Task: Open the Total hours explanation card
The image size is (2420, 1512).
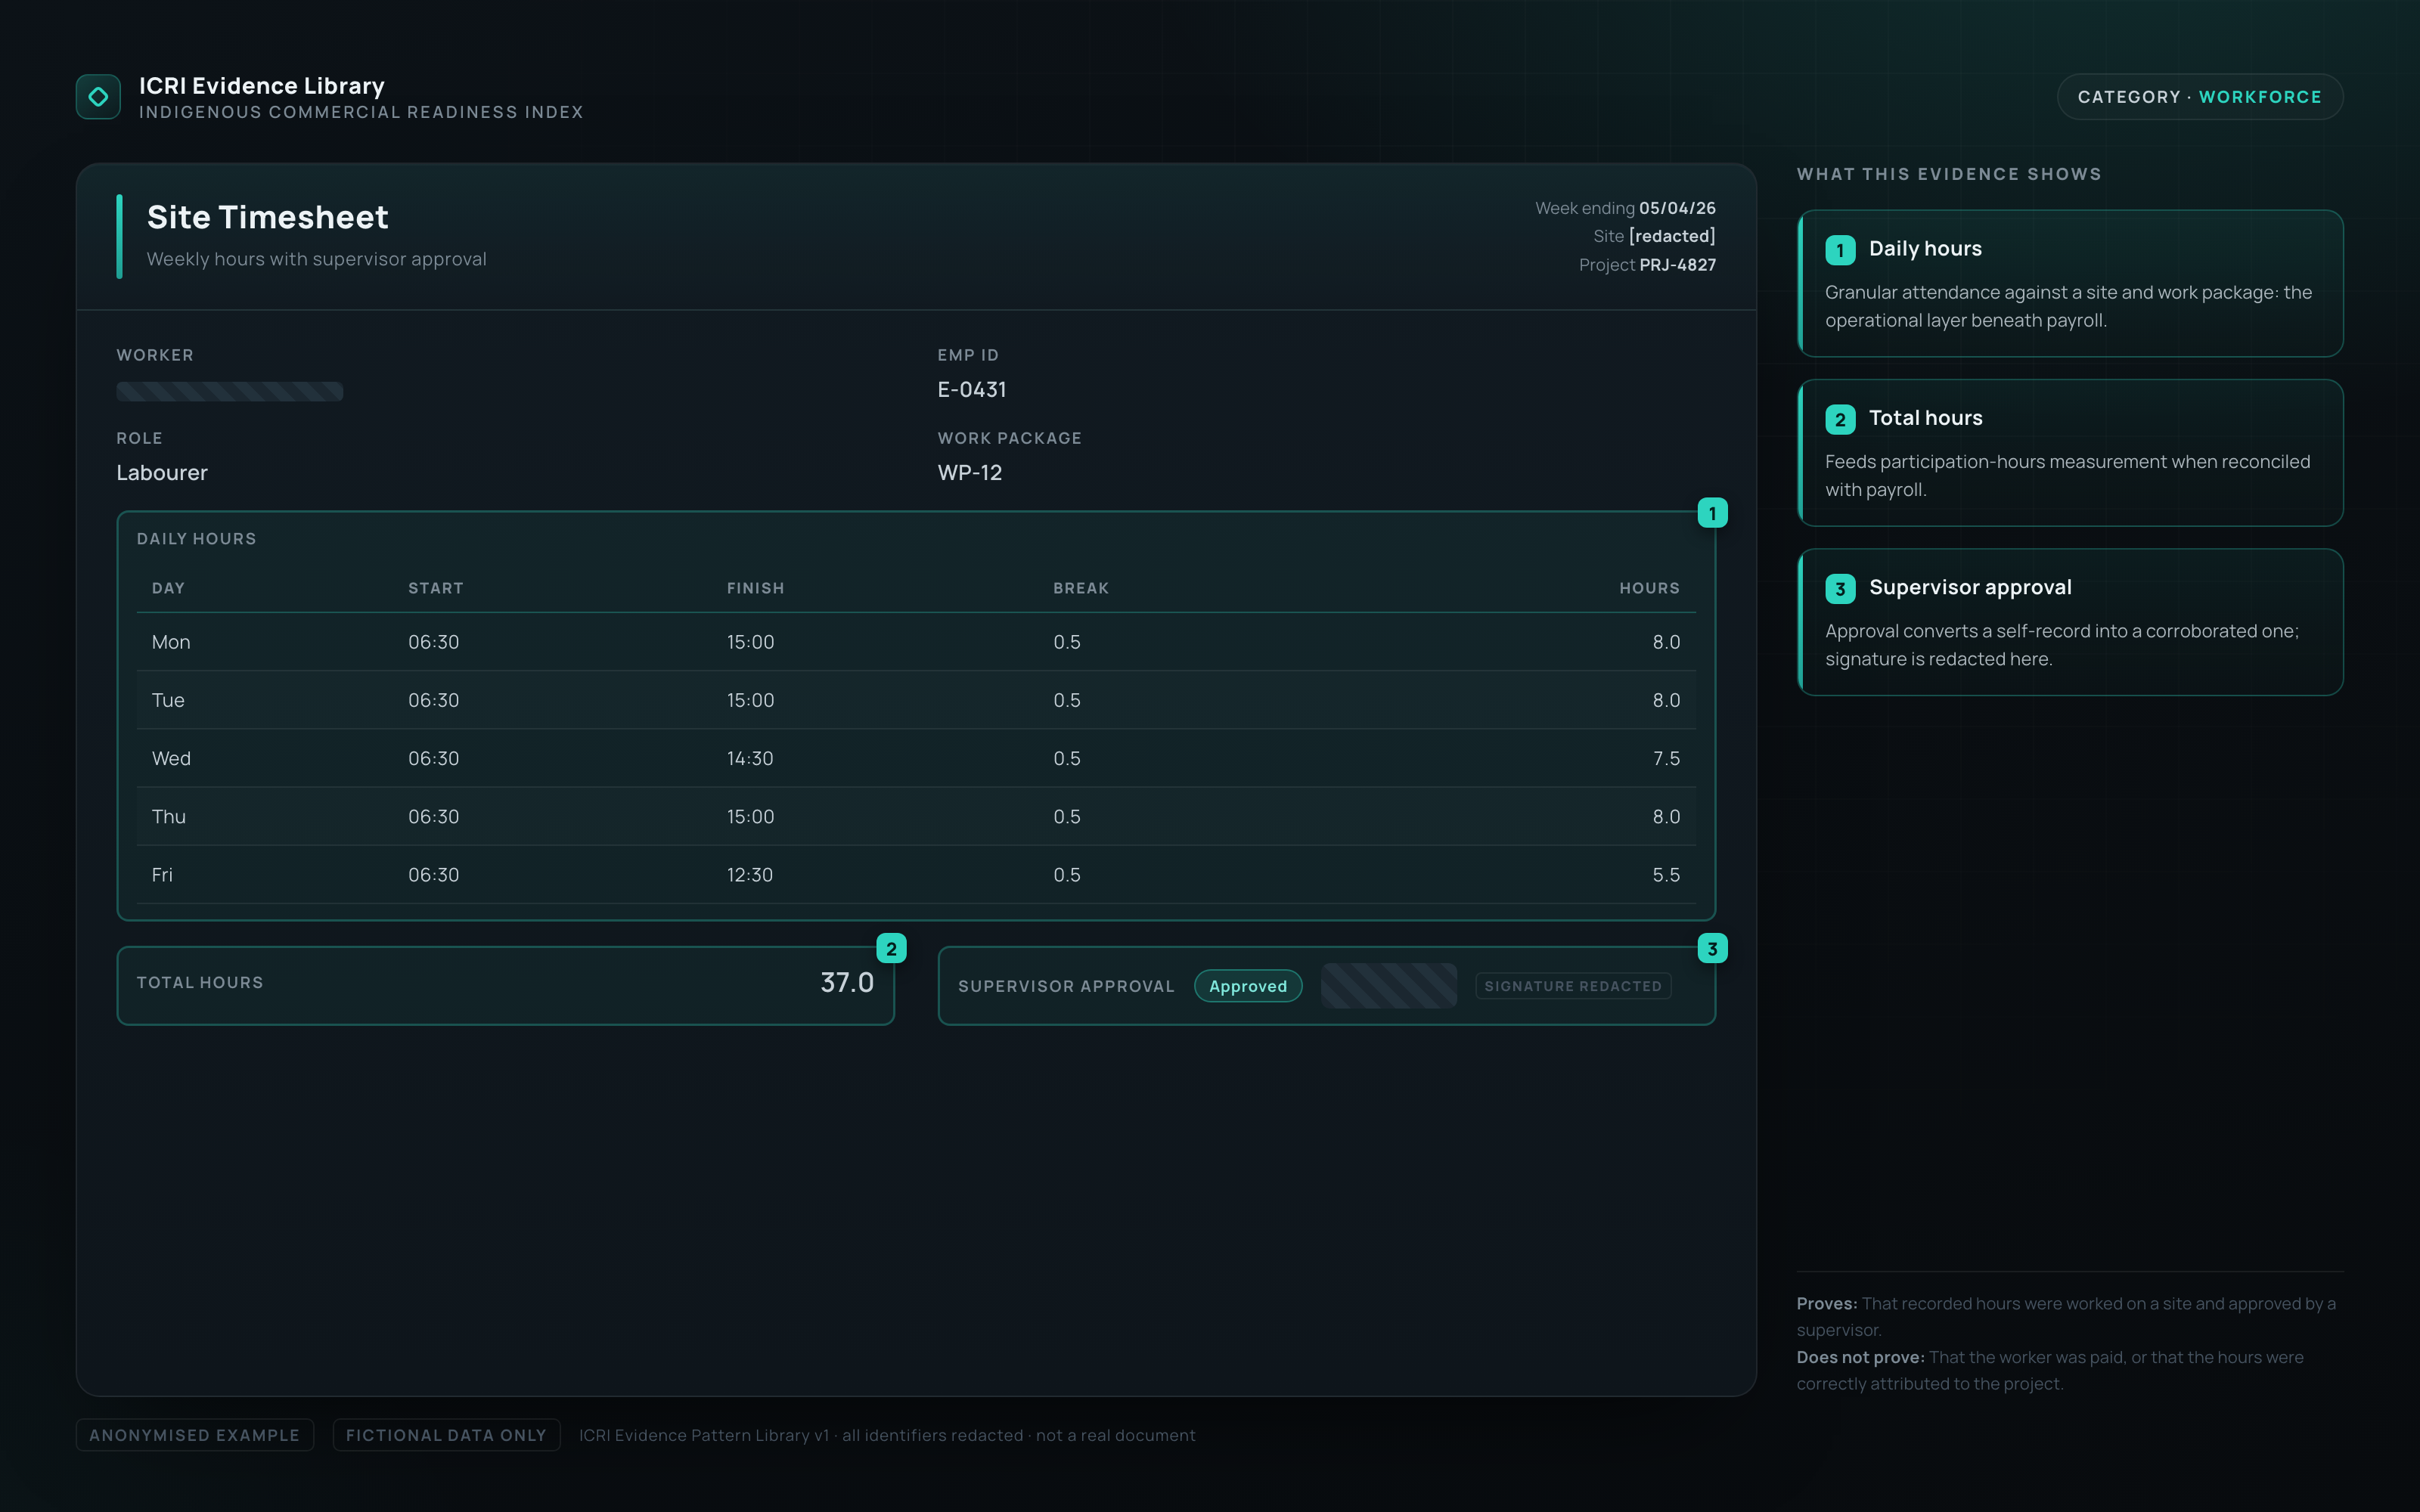Action: point(2070,453)
